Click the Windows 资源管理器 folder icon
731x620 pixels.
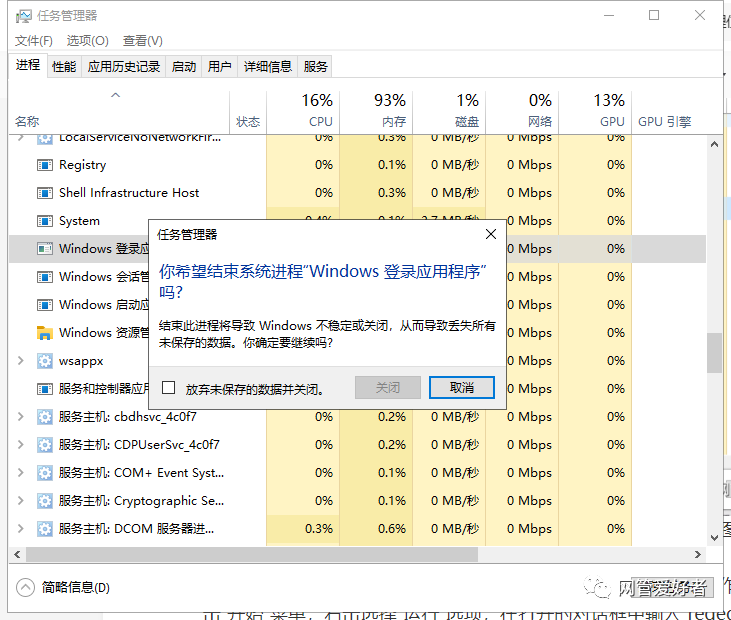click(45, 333)
